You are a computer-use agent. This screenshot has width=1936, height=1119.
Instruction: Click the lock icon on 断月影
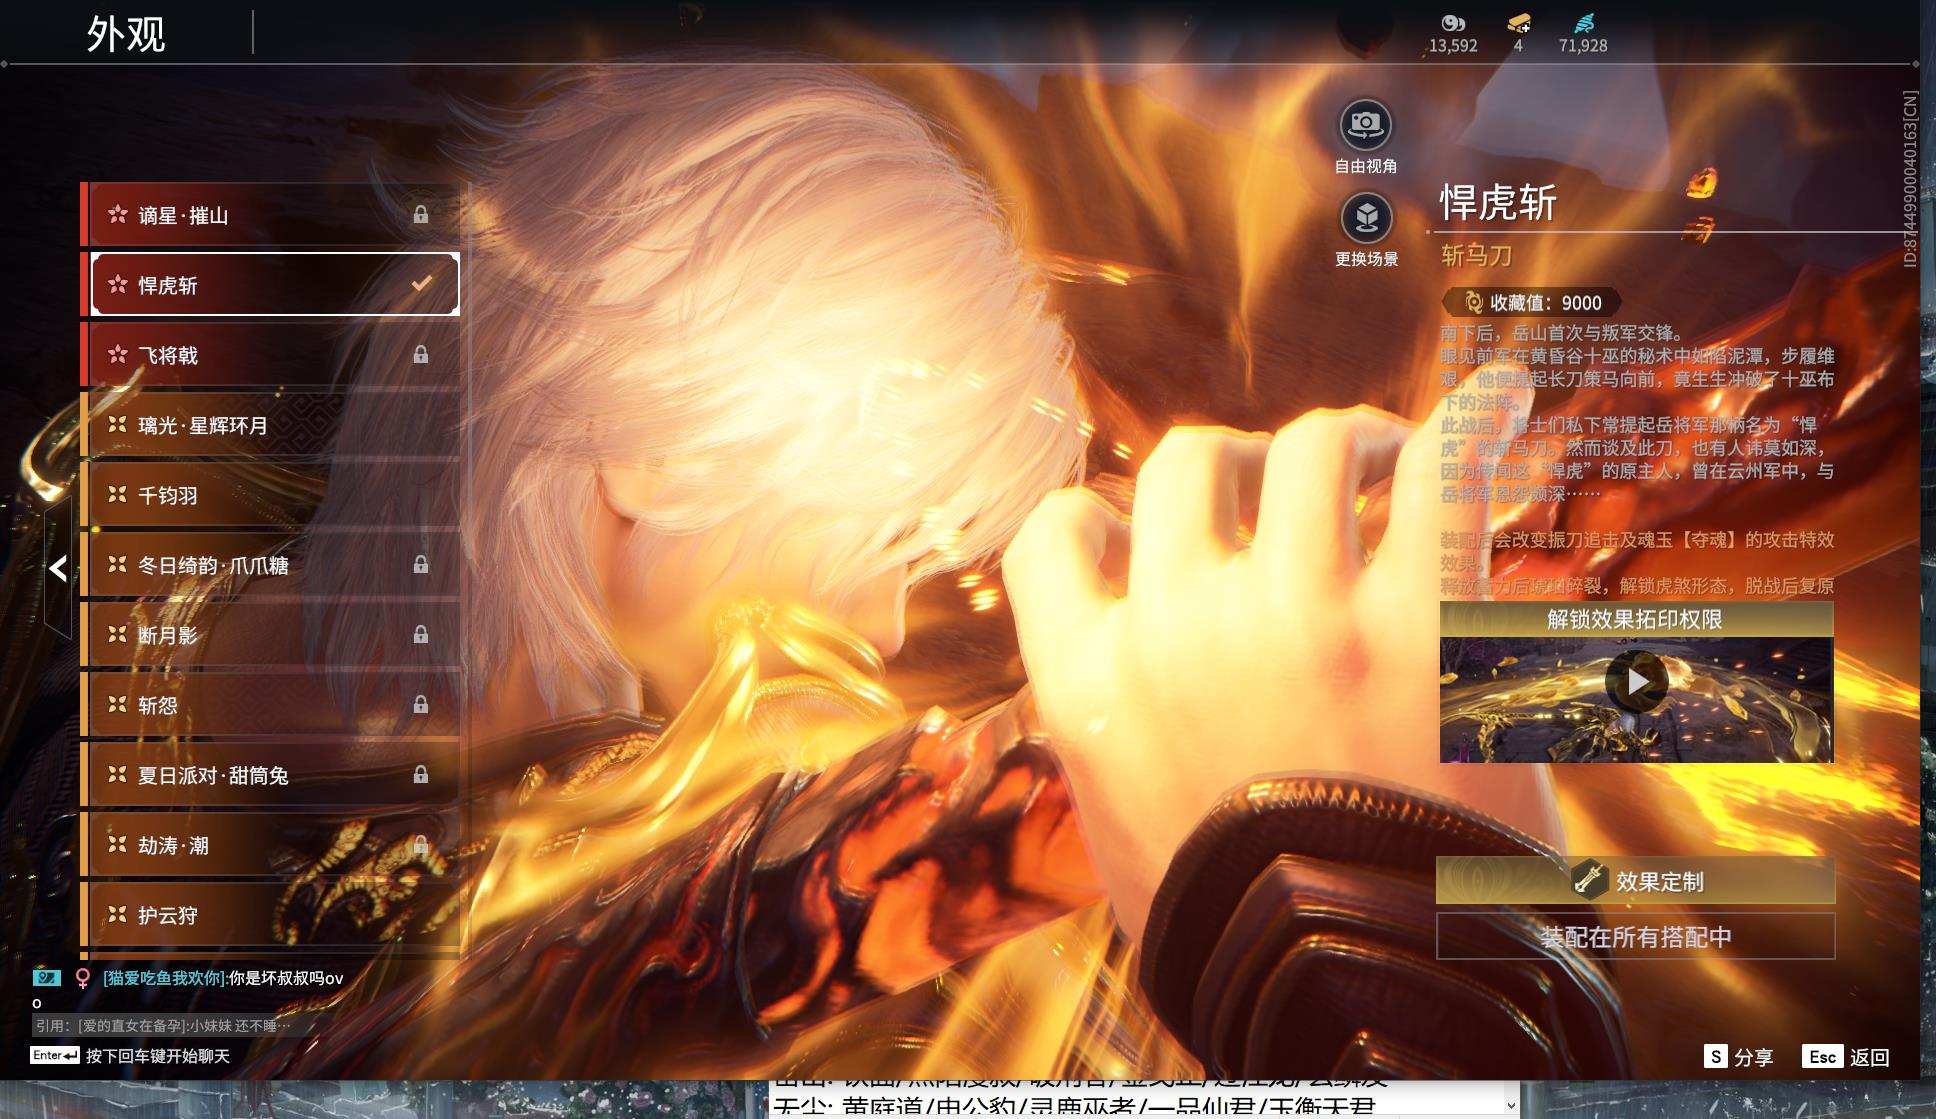click(421, 635)
